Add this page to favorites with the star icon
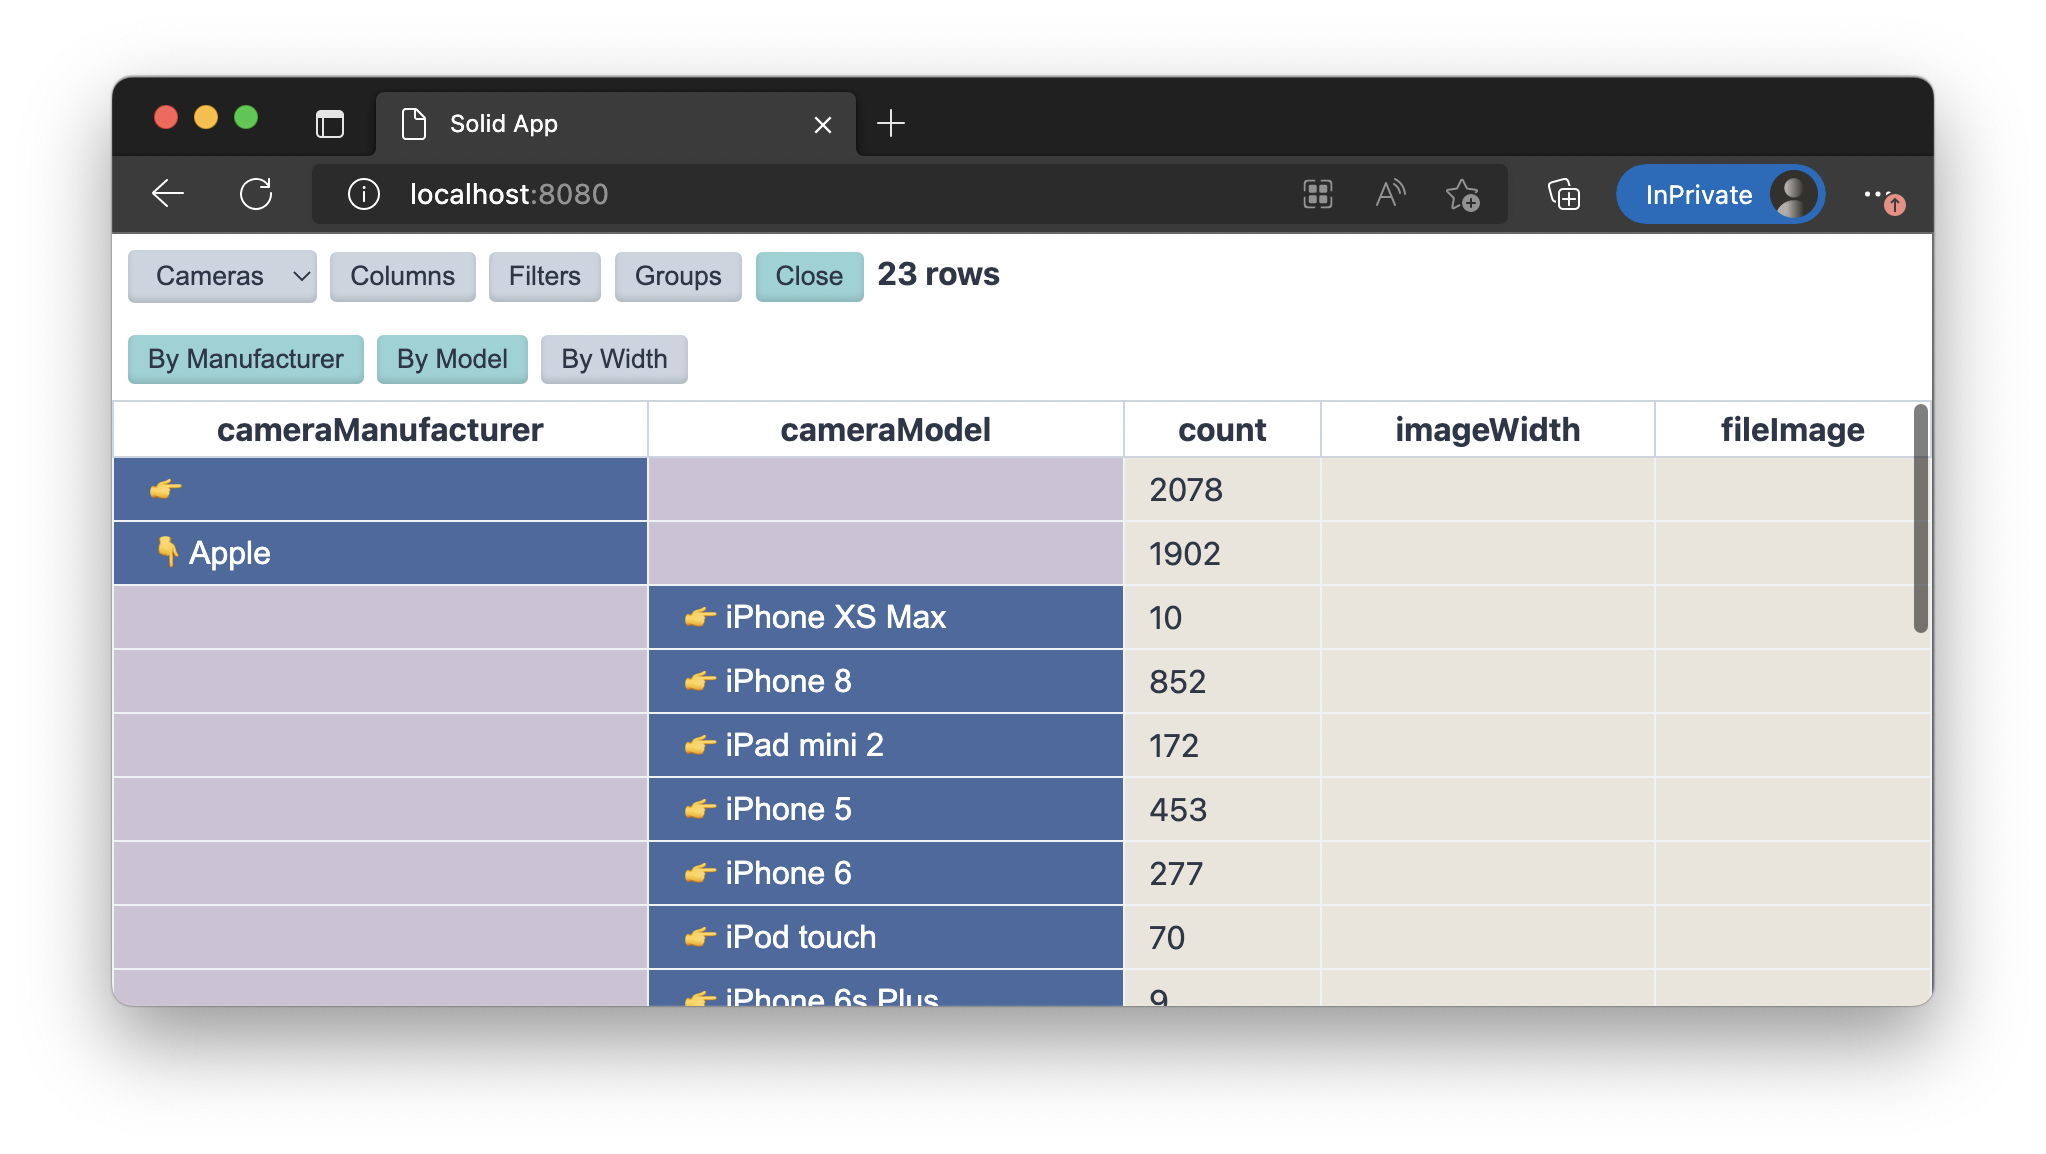The image size is (2046, 1154). pos(1463,194)
